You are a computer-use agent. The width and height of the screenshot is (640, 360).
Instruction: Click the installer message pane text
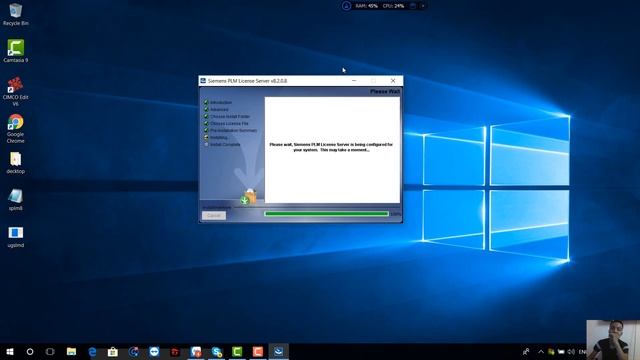[x=331, y=147]
